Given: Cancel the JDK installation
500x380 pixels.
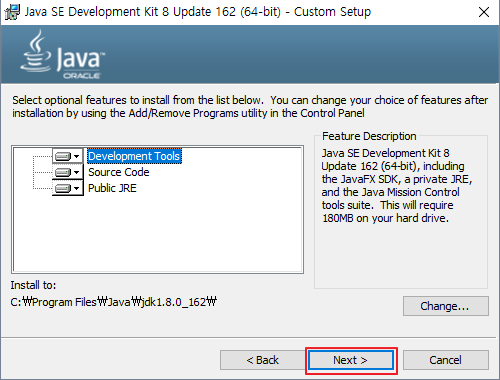Looking at the screenshot, I should [446, 360].
